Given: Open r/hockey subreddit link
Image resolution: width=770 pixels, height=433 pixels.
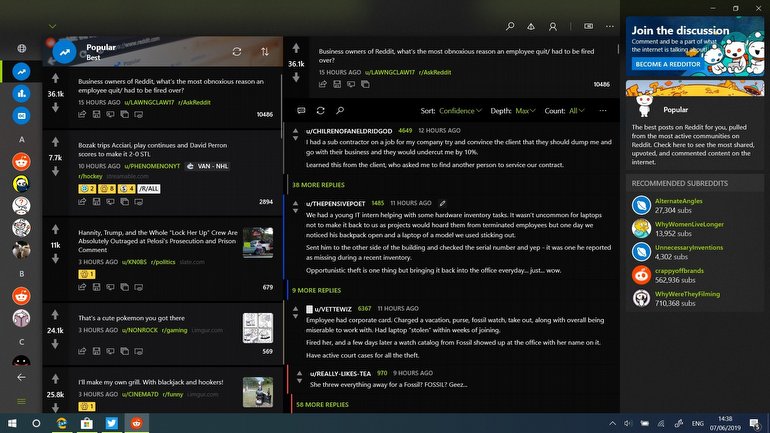Looking at the screenshot, I should pyautogui.click(x=90, y=176).
